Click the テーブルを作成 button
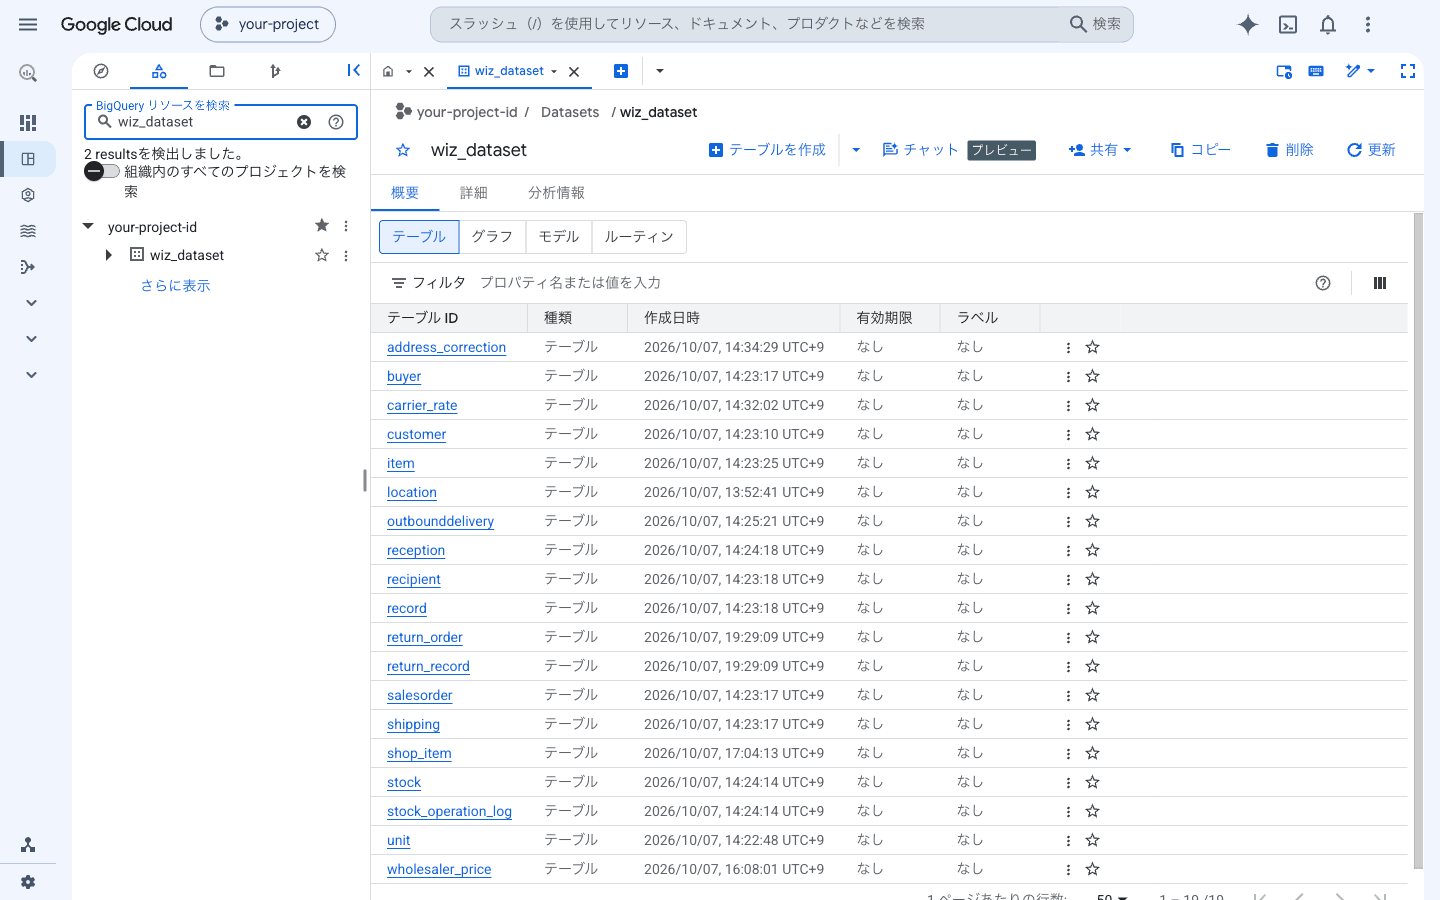The image size is (1440, 900). click(767, 150)
